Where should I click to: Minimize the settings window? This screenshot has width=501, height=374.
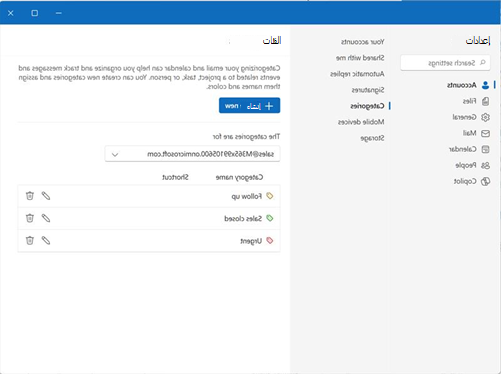click(x=59, y=13)
